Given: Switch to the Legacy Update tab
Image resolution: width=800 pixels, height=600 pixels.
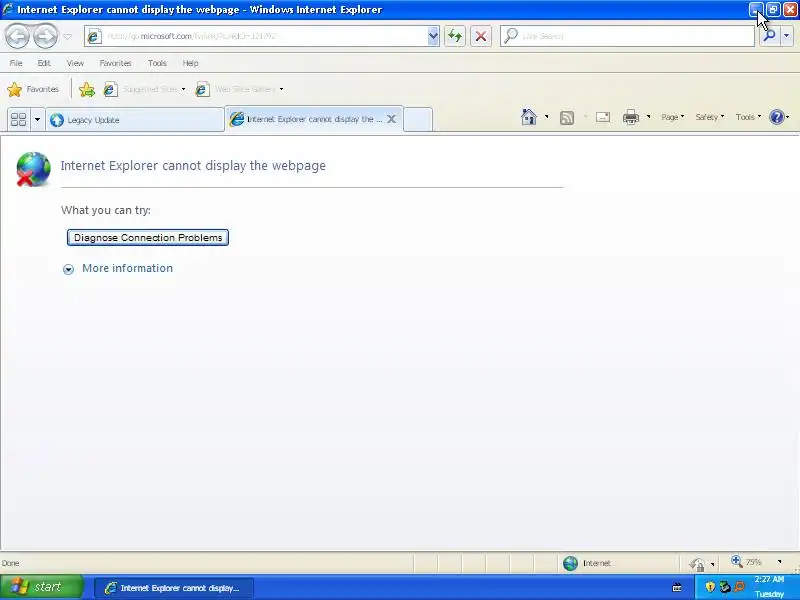Looking at the screenshot, I should (135, 120).
